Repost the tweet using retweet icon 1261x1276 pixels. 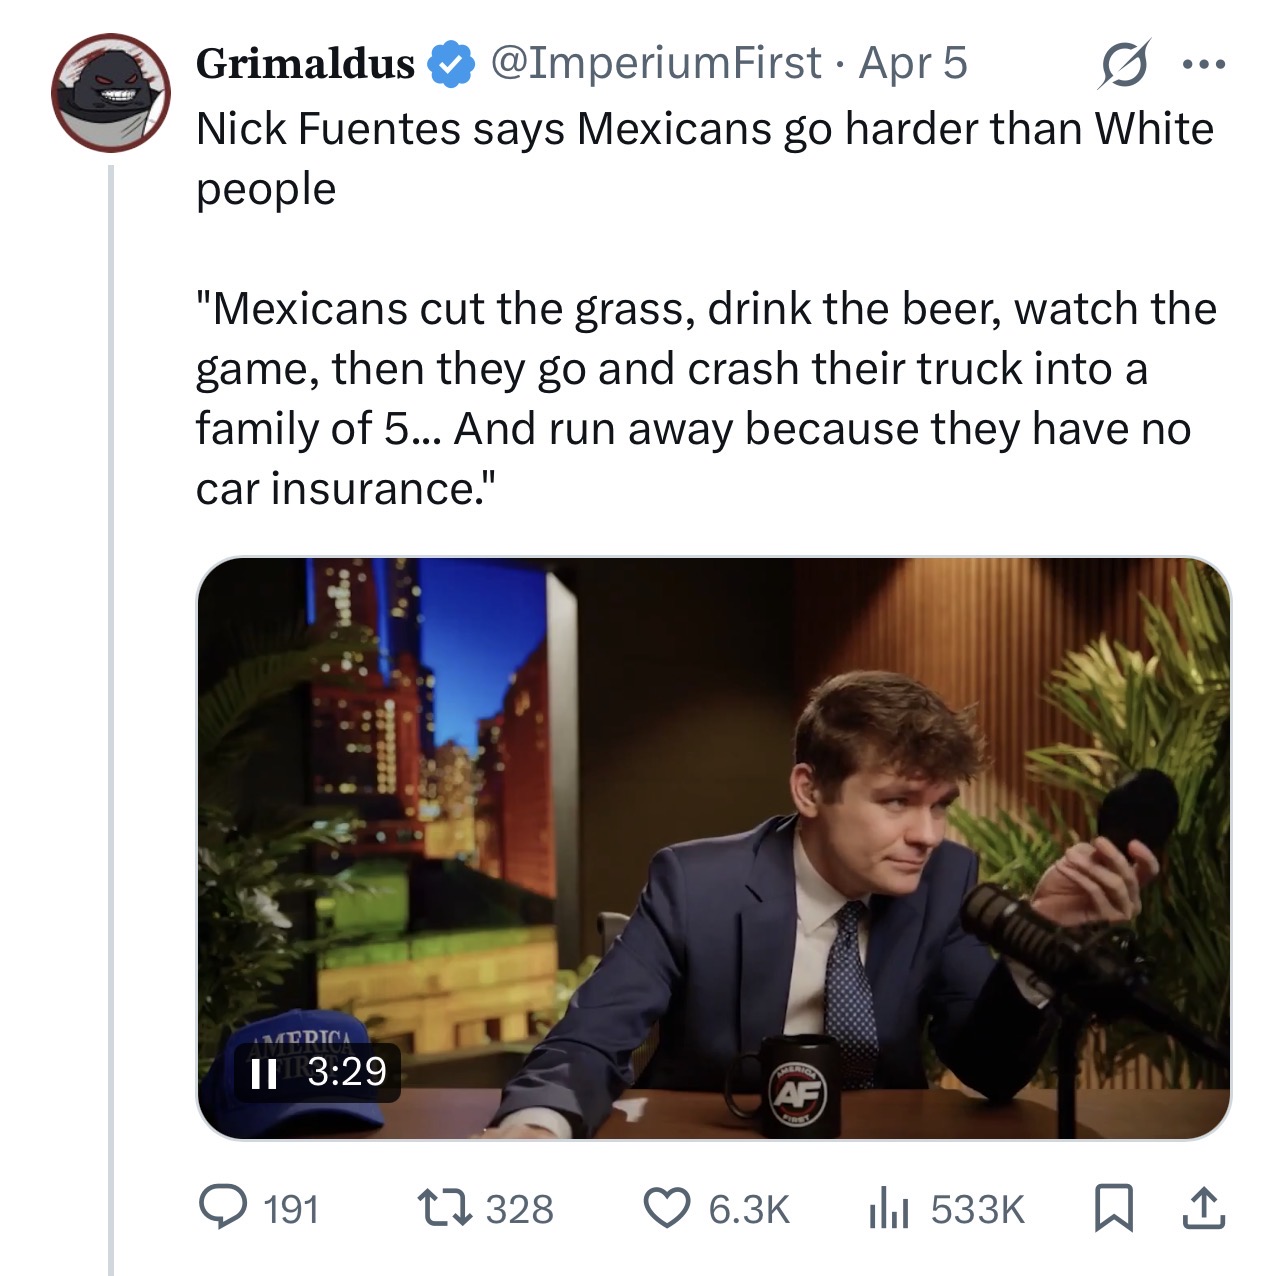point(443,1207)
